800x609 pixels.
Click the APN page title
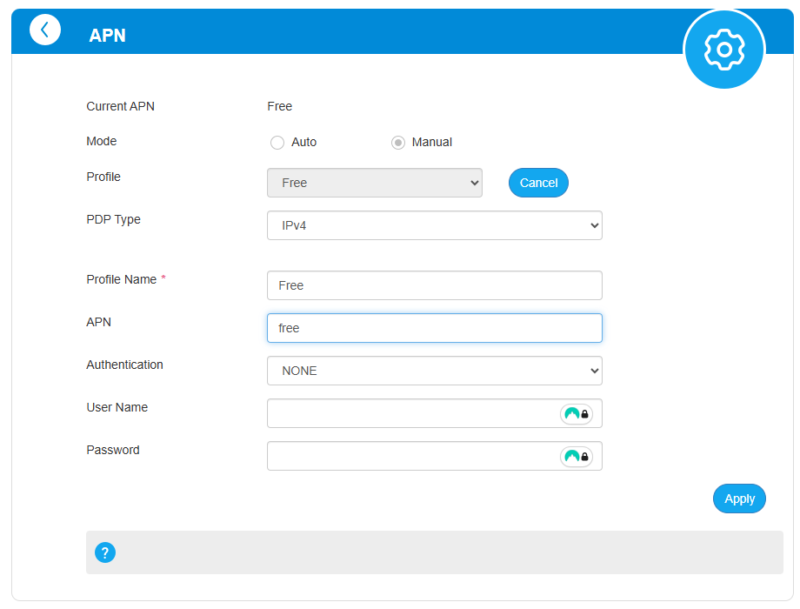tap(107, 35)
